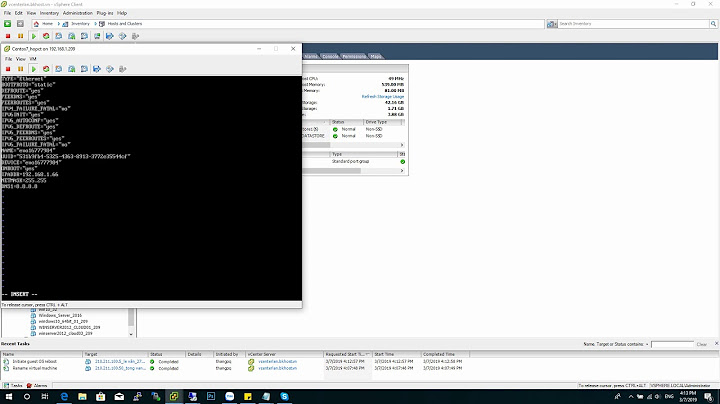Sort by Requested Start Time column header
Image resolution: width=720 pixels, height=404 pixels.
pyautogui.click(x=348, y=354)
